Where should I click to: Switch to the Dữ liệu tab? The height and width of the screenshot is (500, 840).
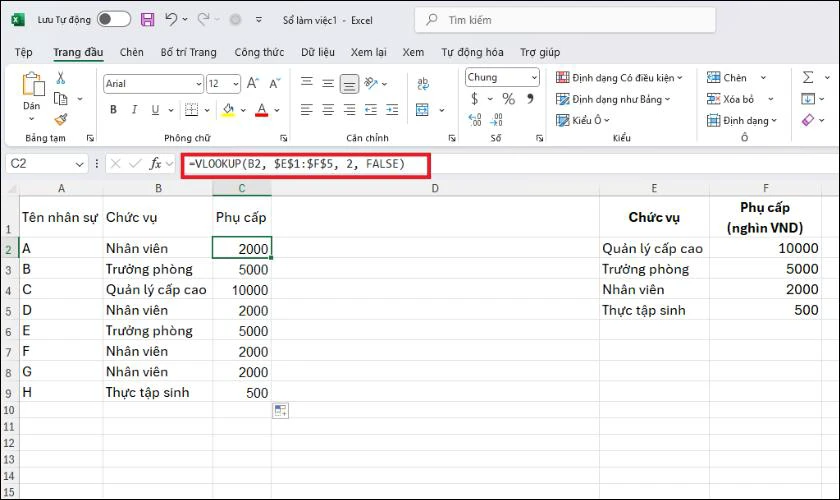pos(318,52)
